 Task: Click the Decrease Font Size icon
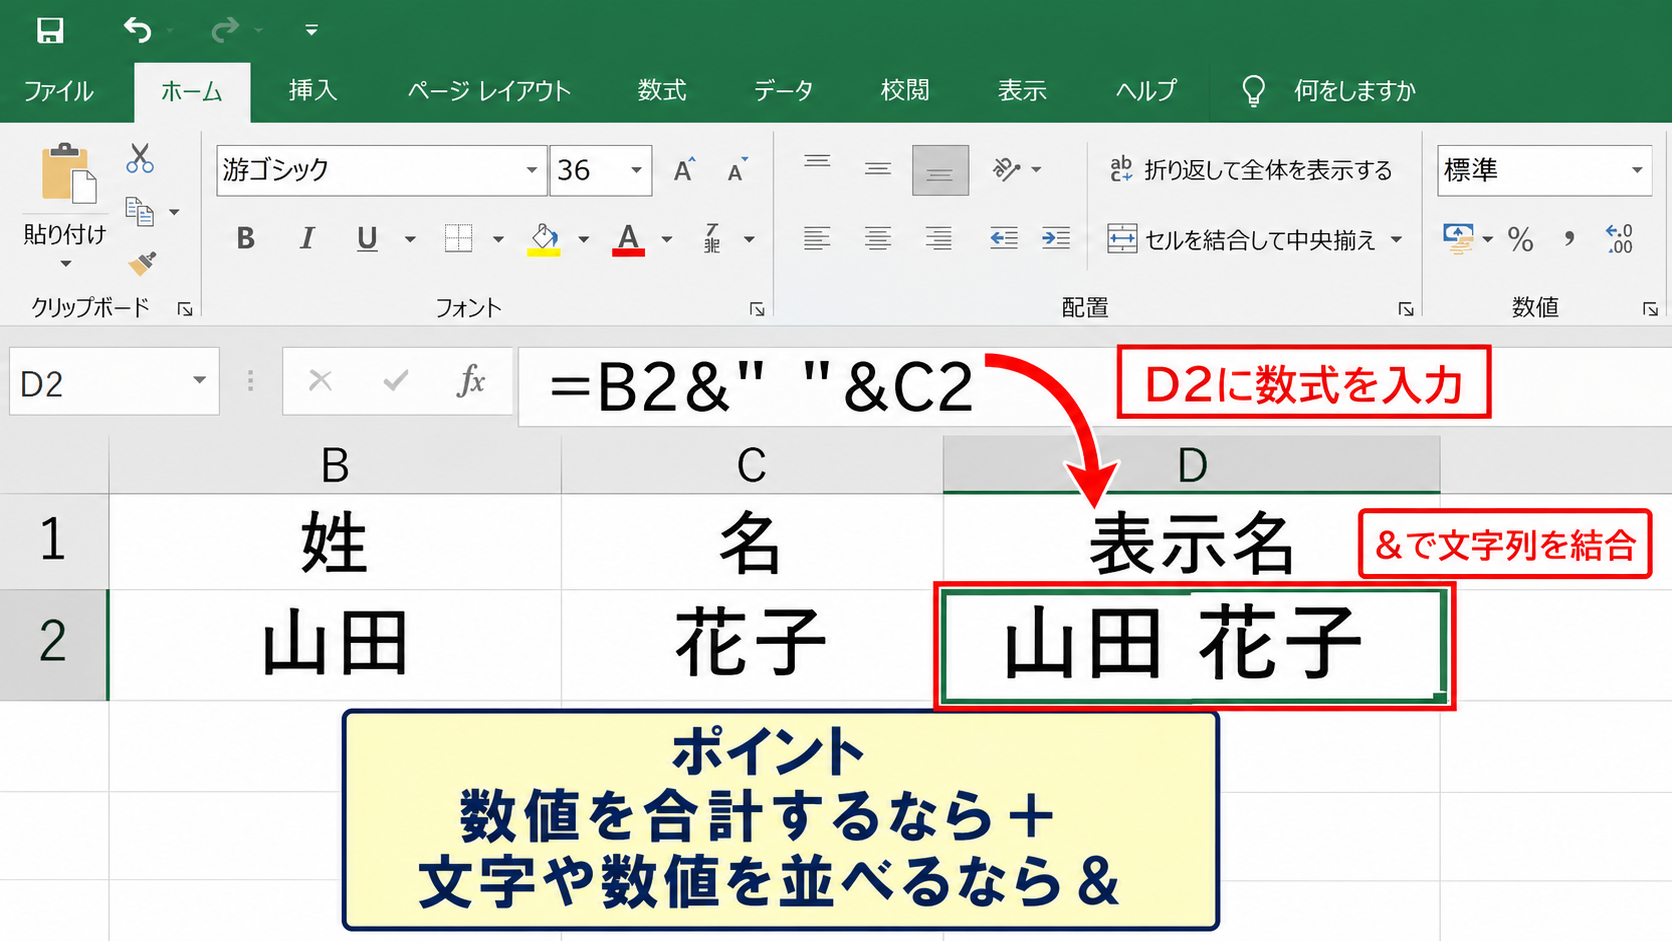(737, 170)
